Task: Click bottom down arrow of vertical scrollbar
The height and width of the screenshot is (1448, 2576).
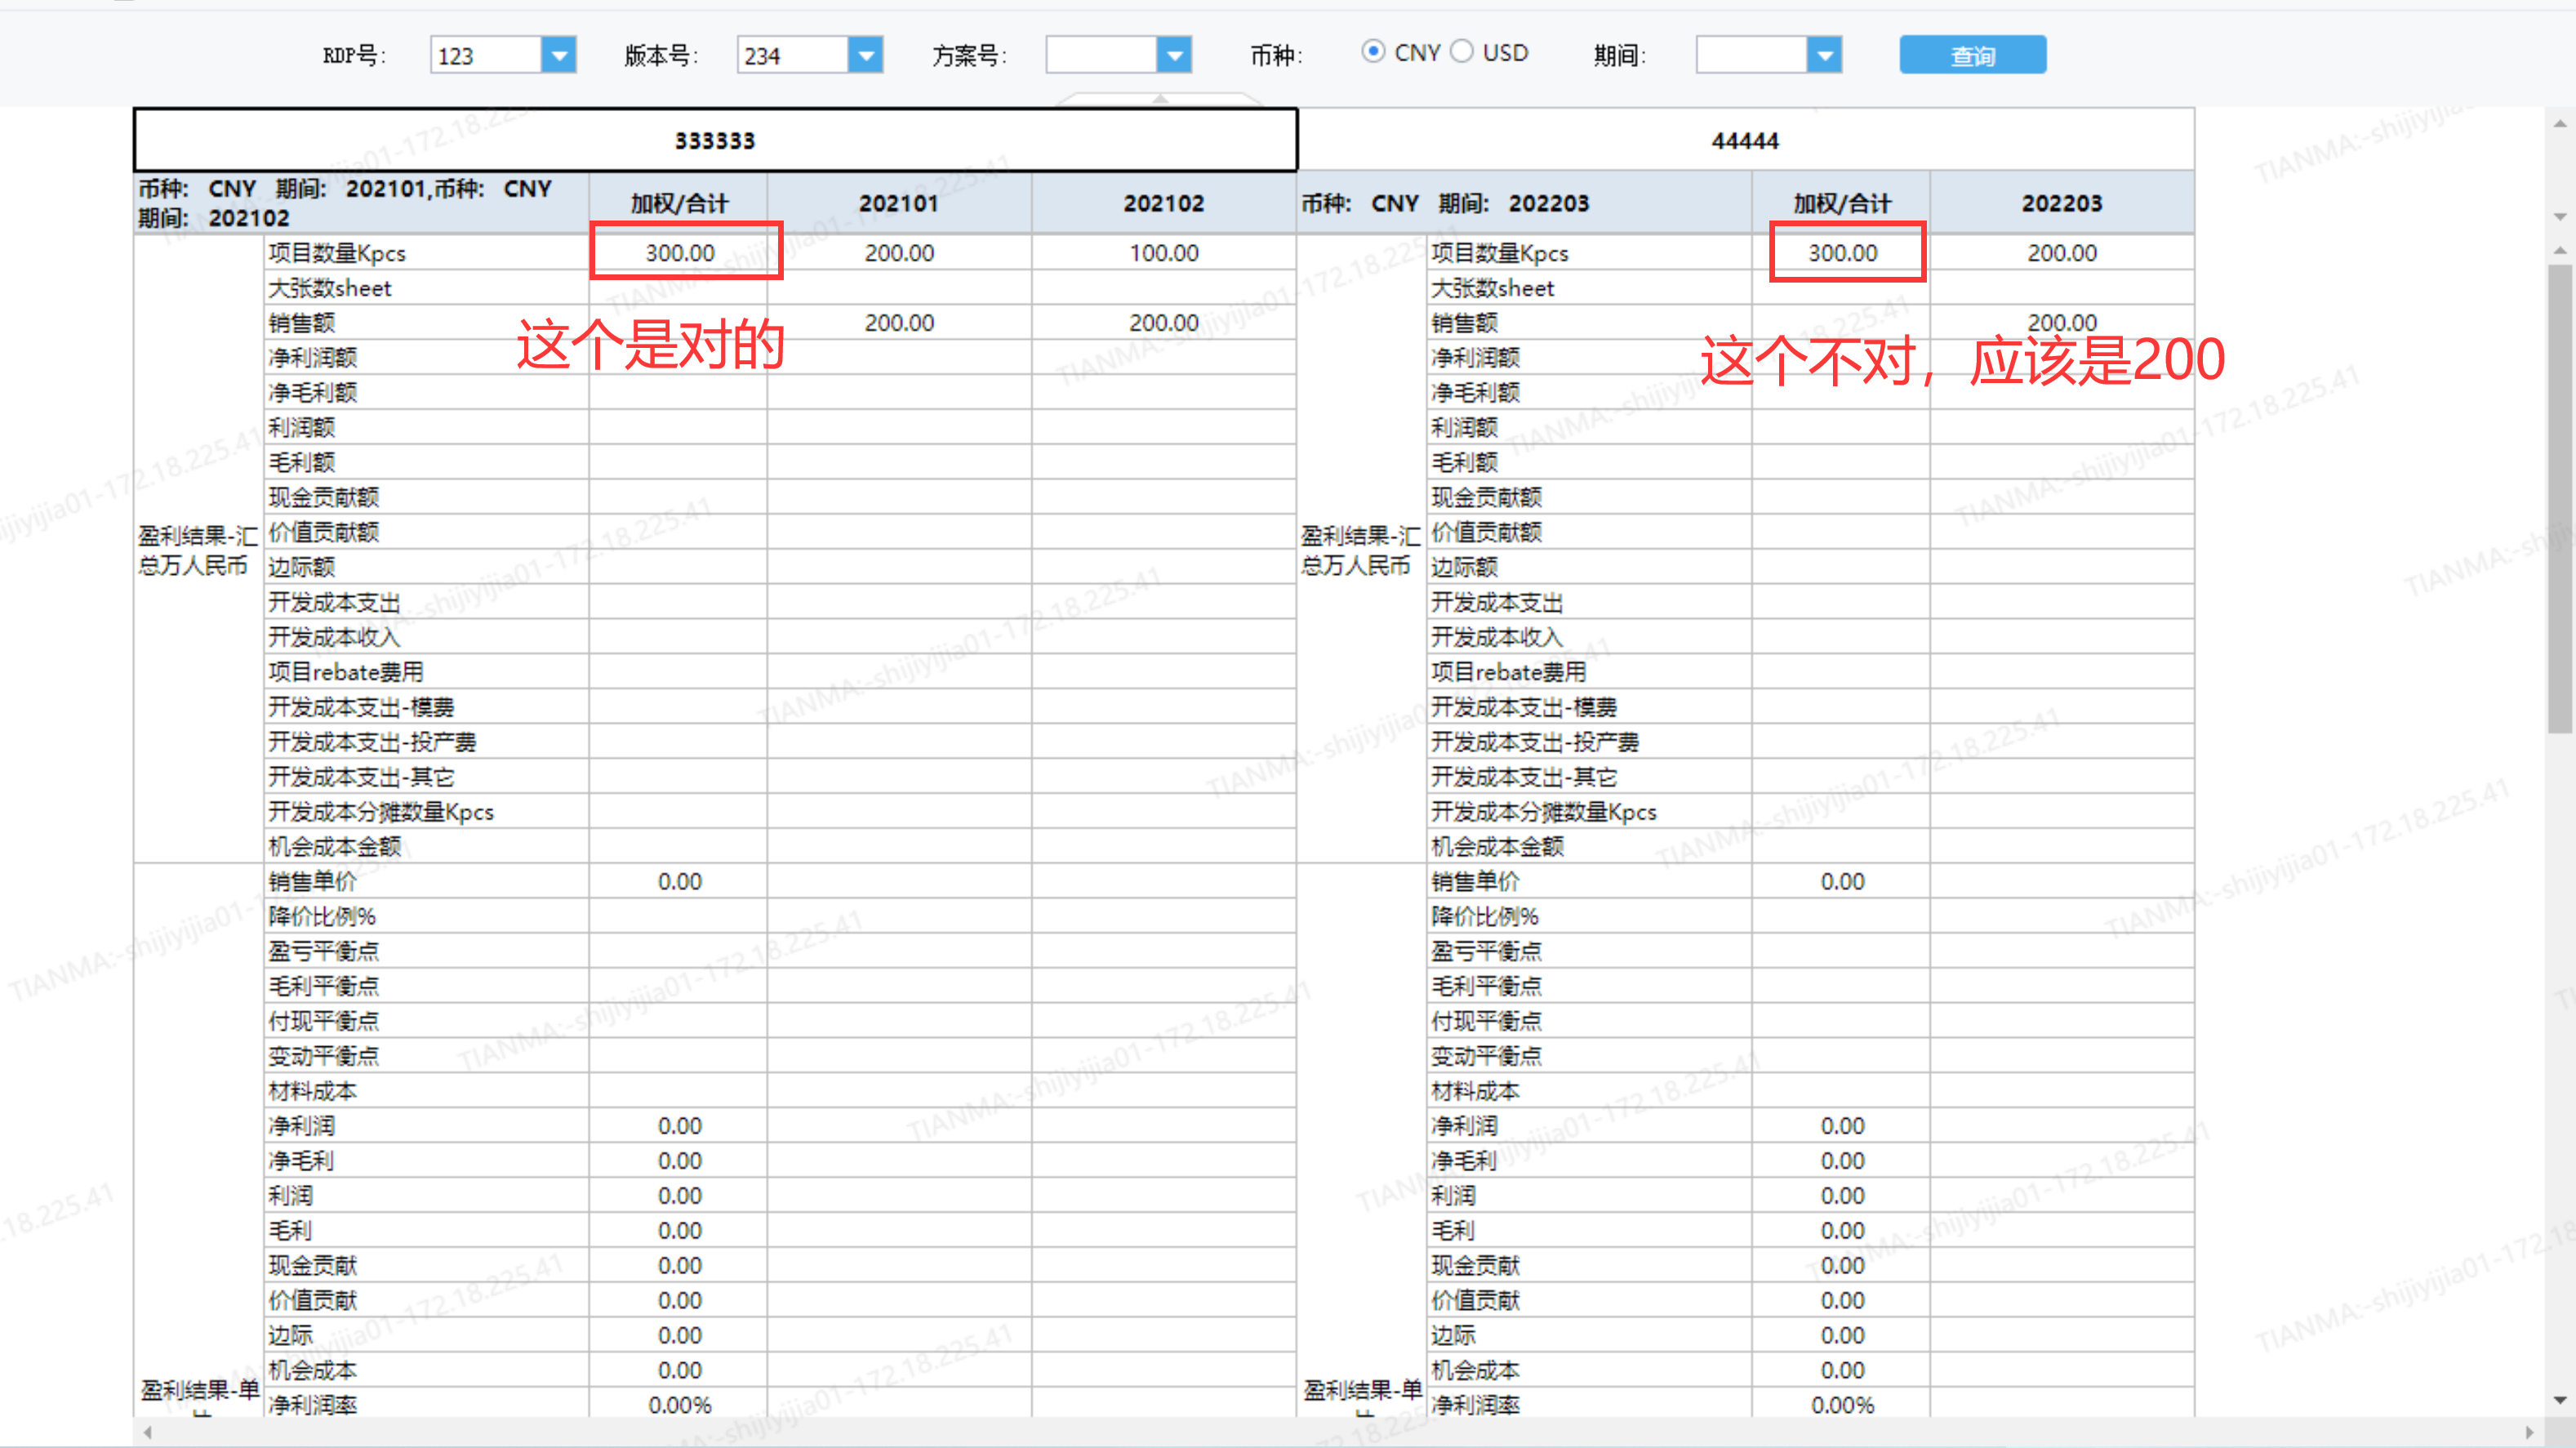Action: click(x=2560, y=1400)
